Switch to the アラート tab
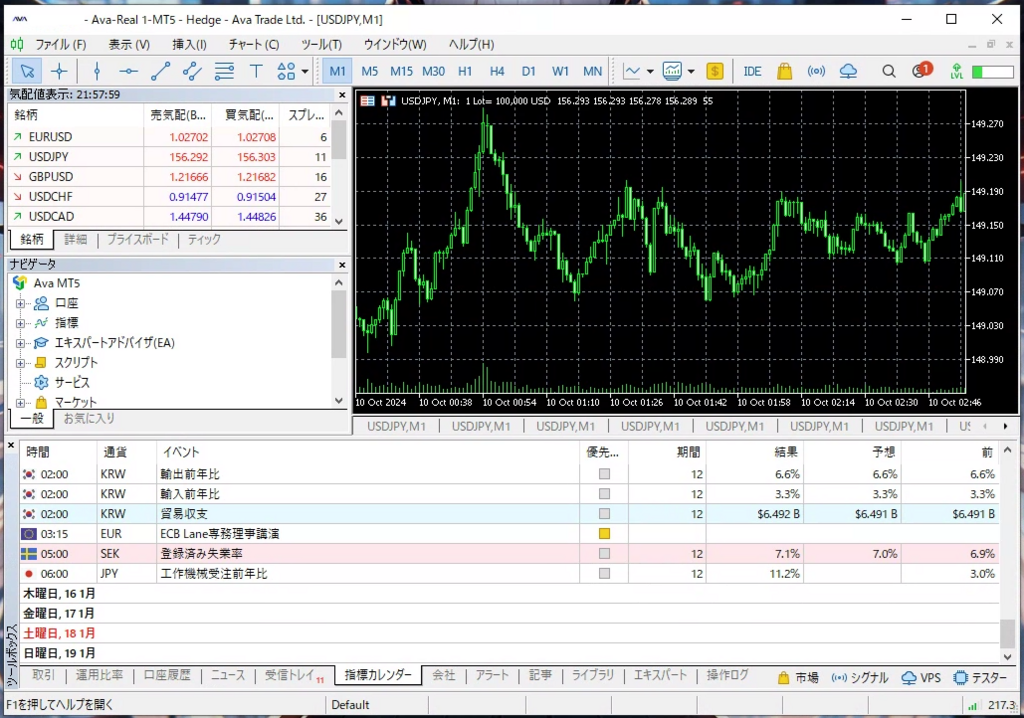This screenshot has width=1024, height=718. point(492,675)
